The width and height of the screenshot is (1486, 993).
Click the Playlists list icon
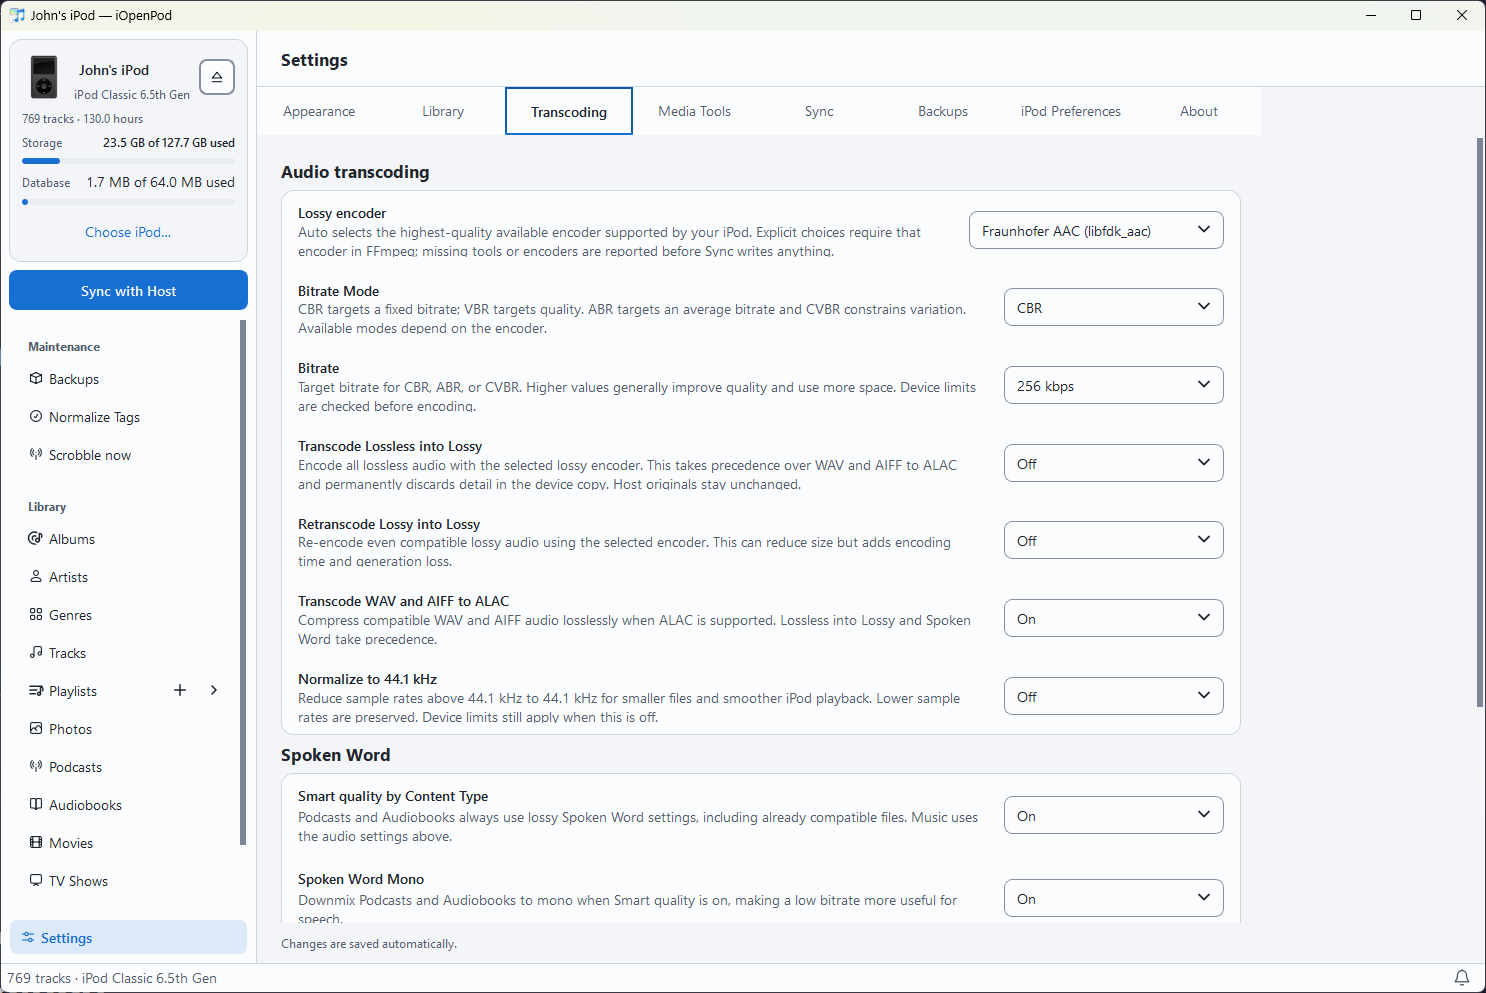[36, 691]
